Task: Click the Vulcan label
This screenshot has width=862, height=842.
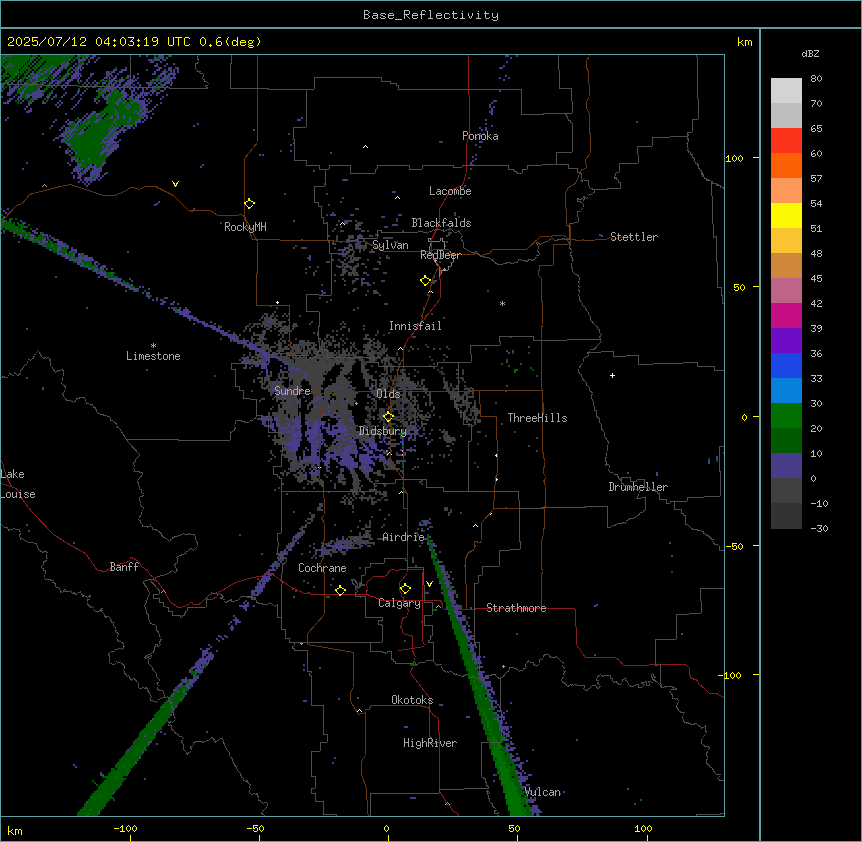Action: [x=543, y=792]
